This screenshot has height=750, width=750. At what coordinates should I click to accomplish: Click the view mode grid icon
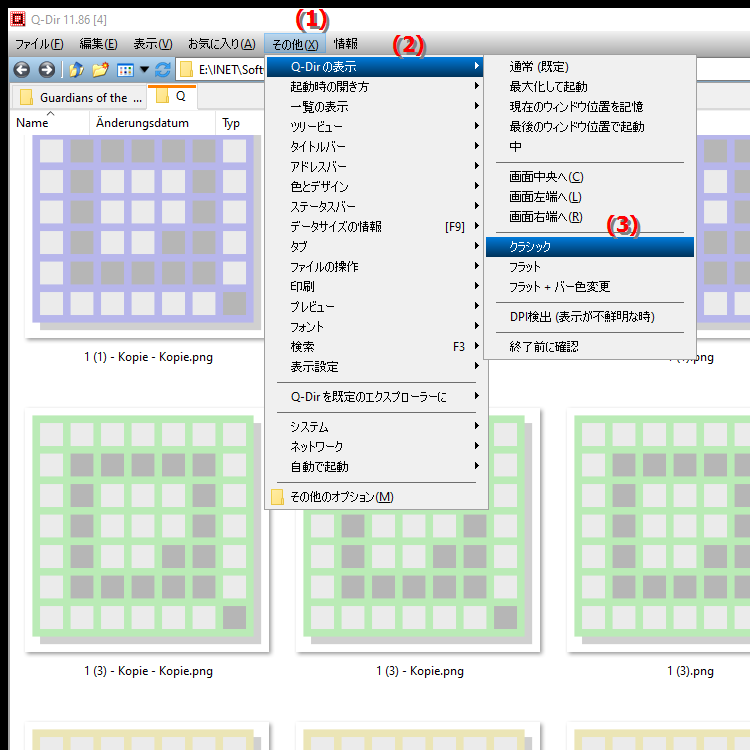tap(125, 70)
